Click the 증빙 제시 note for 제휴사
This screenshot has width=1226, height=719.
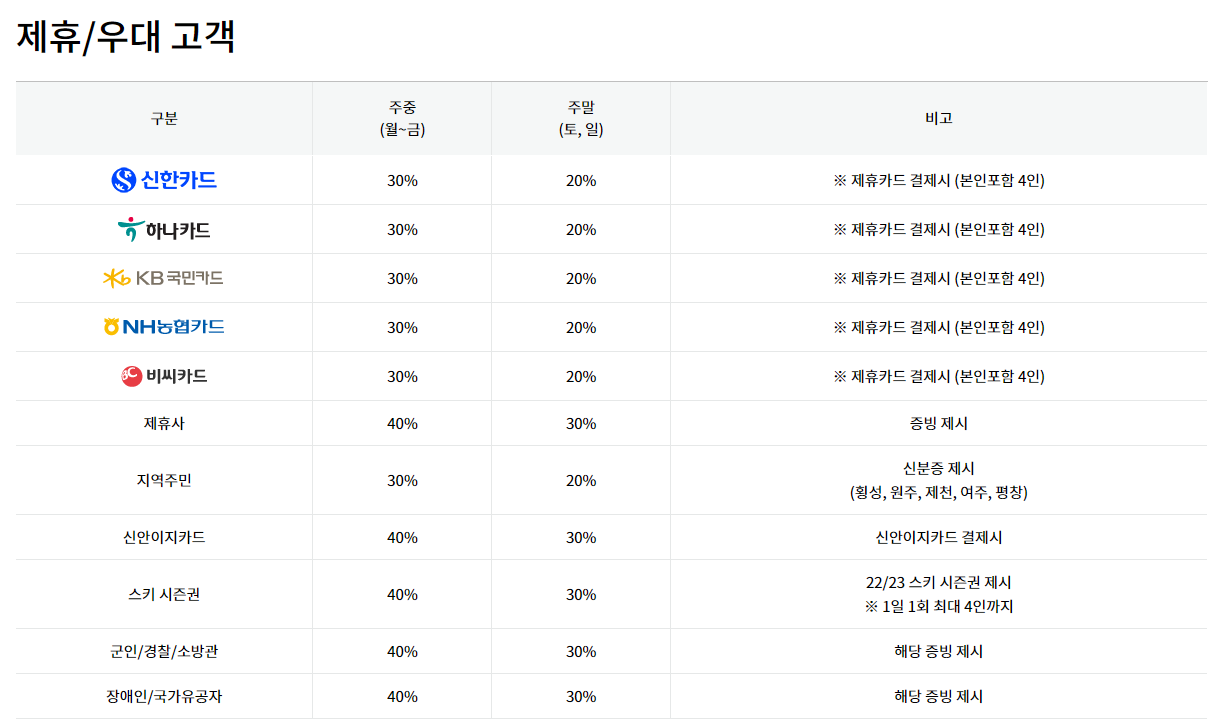pyautogui.click(x=939, y=423)
